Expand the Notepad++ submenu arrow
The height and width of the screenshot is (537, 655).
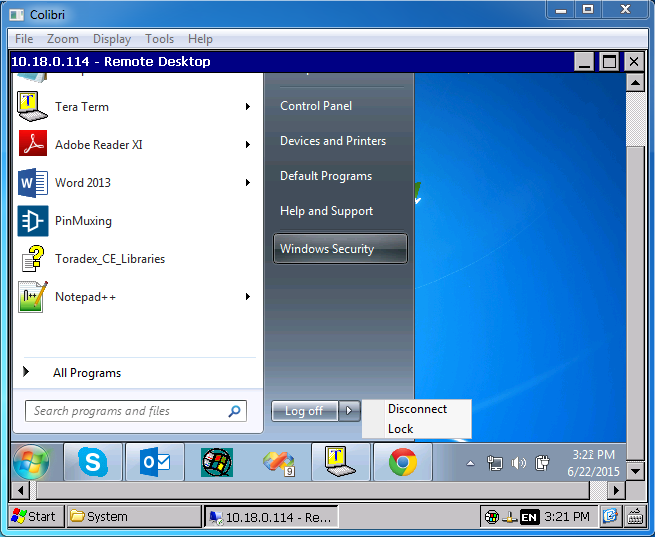(x=248, y=296)
